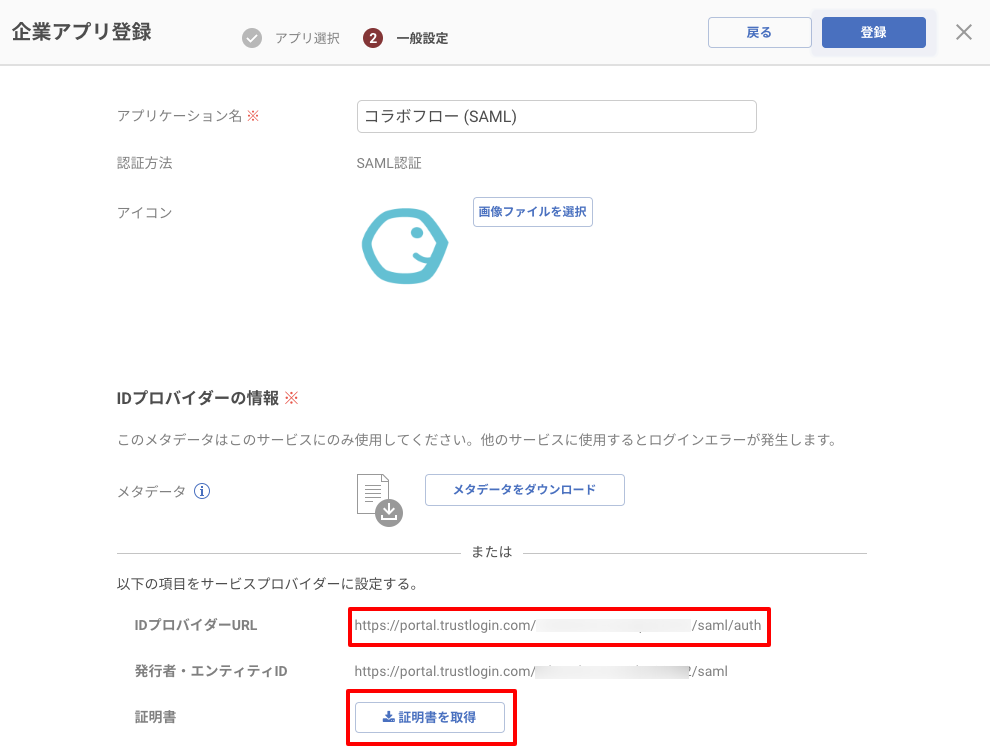Click the 認証方法 label
Screen dimensions: 990x756
145,163
